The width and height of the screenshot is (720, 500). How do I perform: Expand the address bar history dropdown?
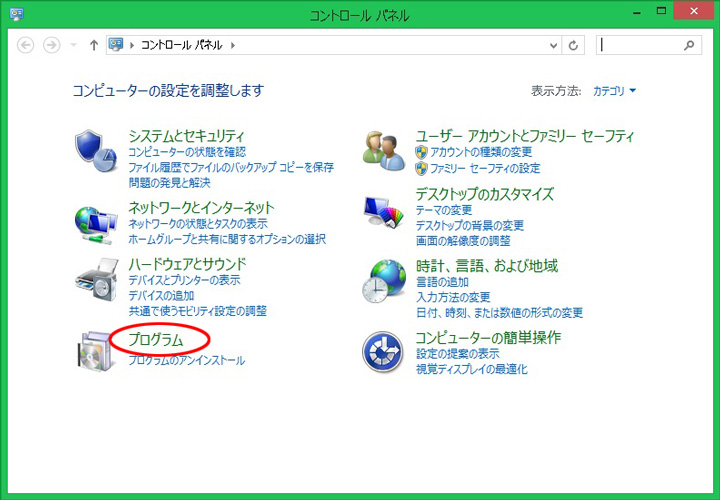pyautogui.click(x=553, y=45)
